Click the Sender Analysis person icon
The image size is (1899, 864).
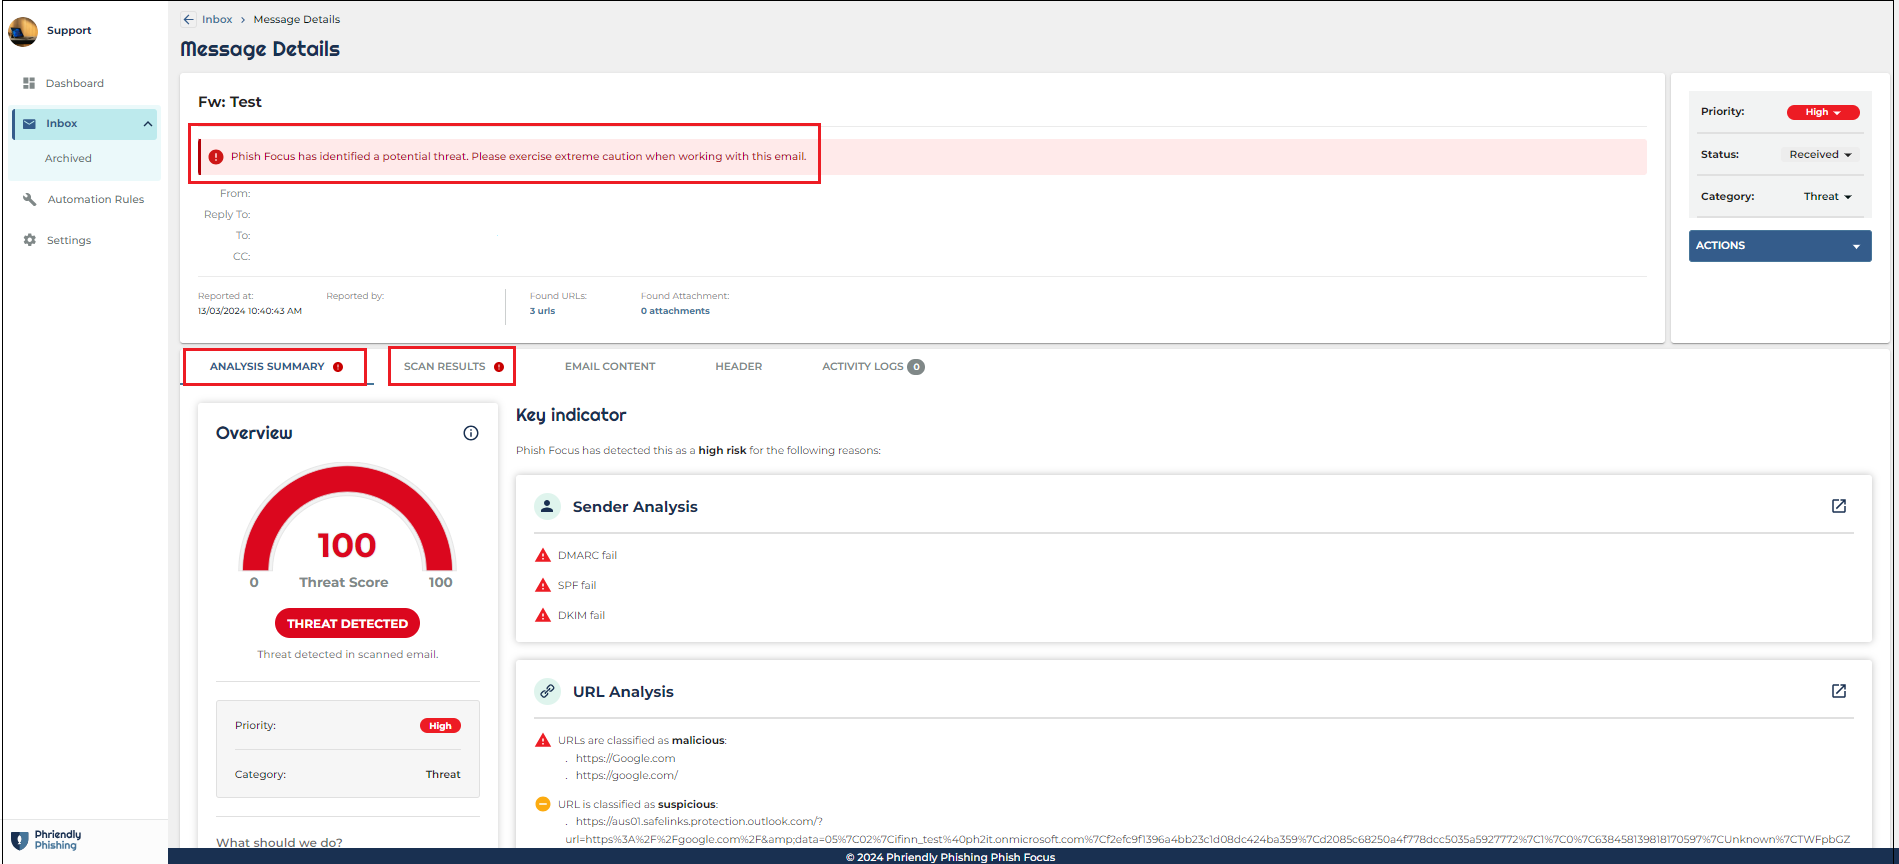point(547,506)
